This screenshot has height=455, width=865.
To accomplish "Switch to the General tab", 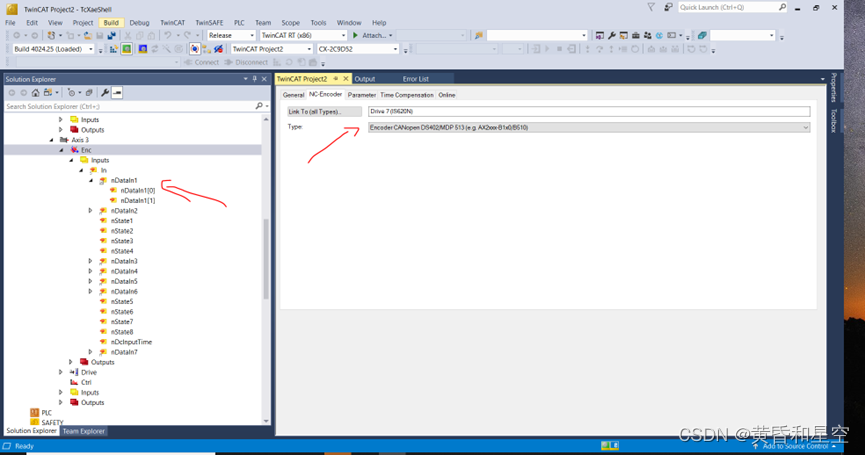I will [293, 95].
